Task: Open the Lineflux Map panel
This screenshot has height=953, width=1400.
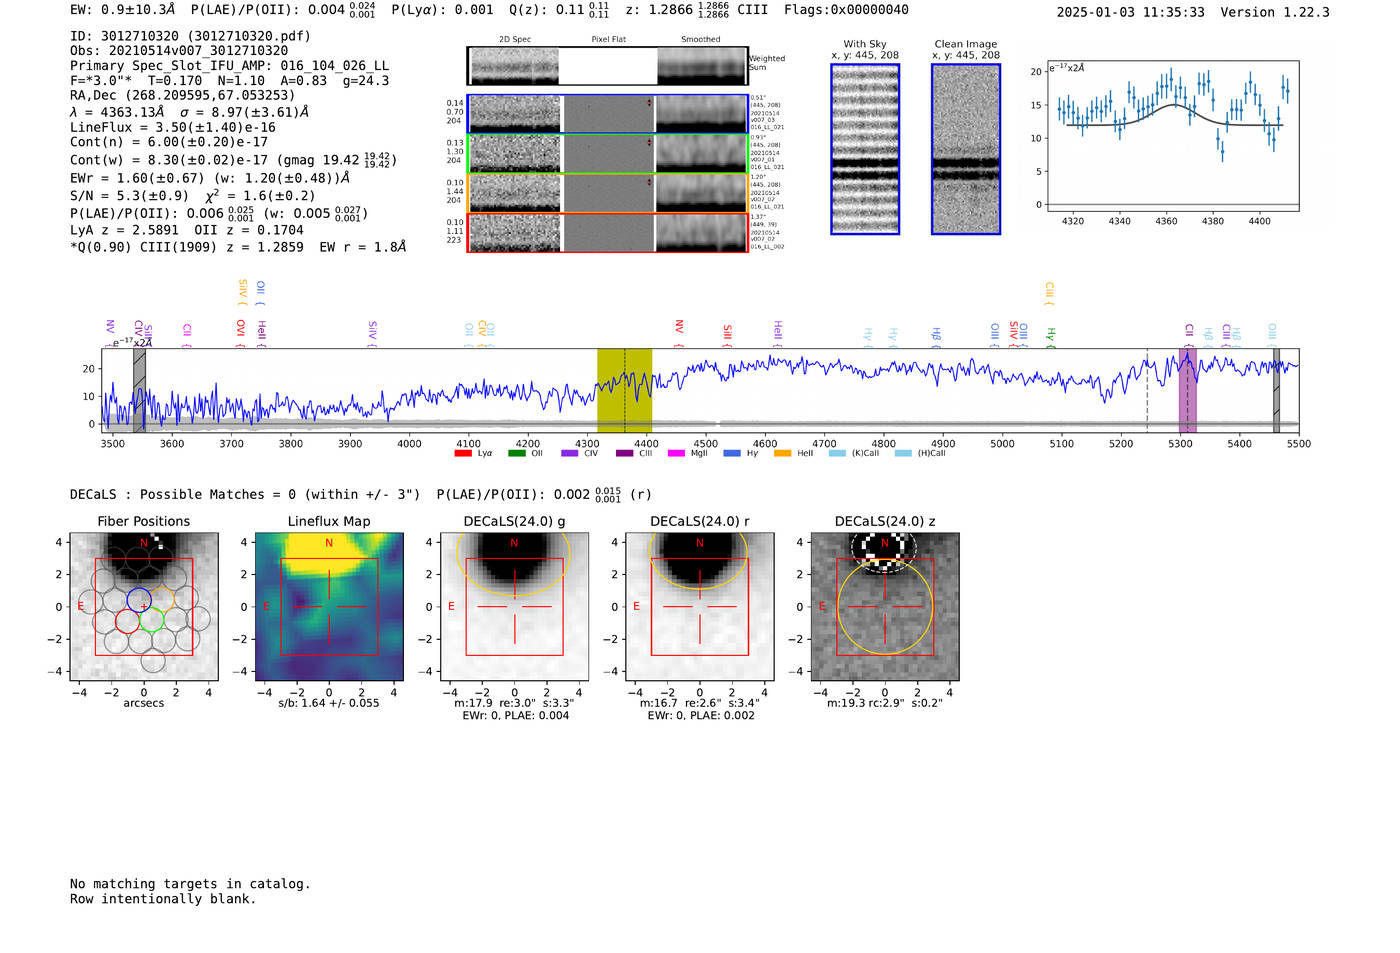Action: 329,607
